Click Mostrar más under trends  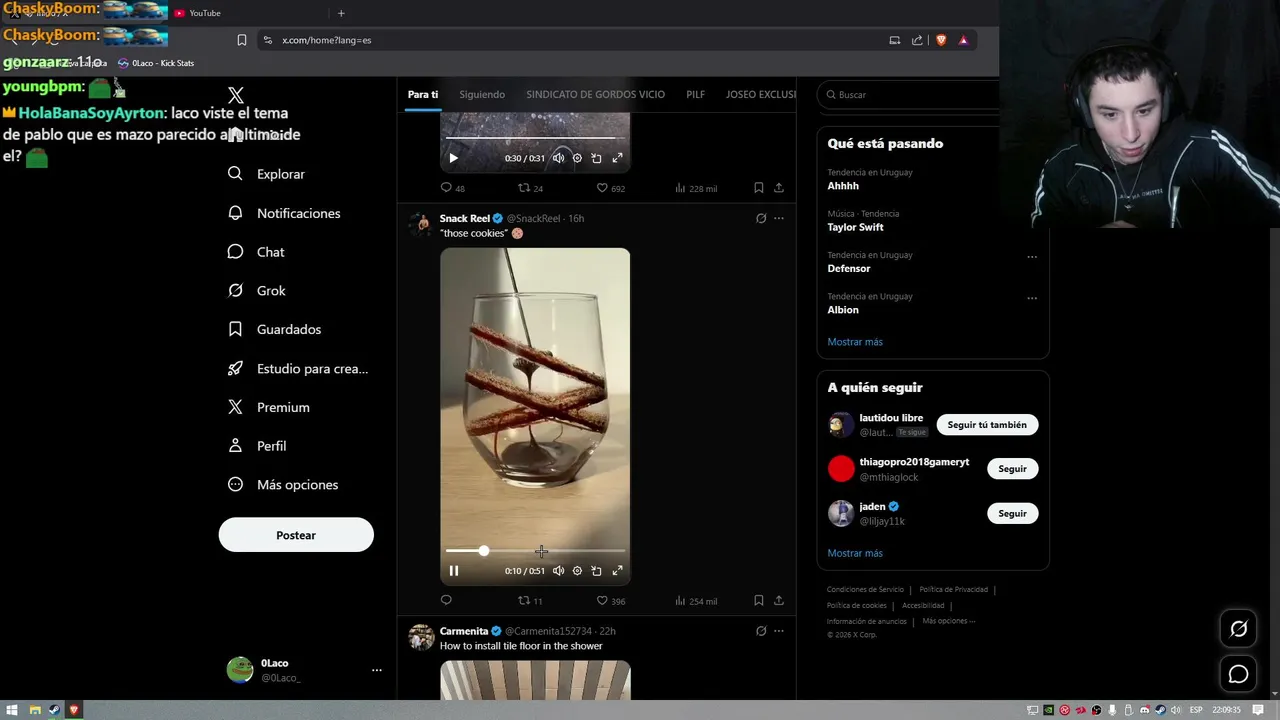pyautogui.click(x=855, y=342)
